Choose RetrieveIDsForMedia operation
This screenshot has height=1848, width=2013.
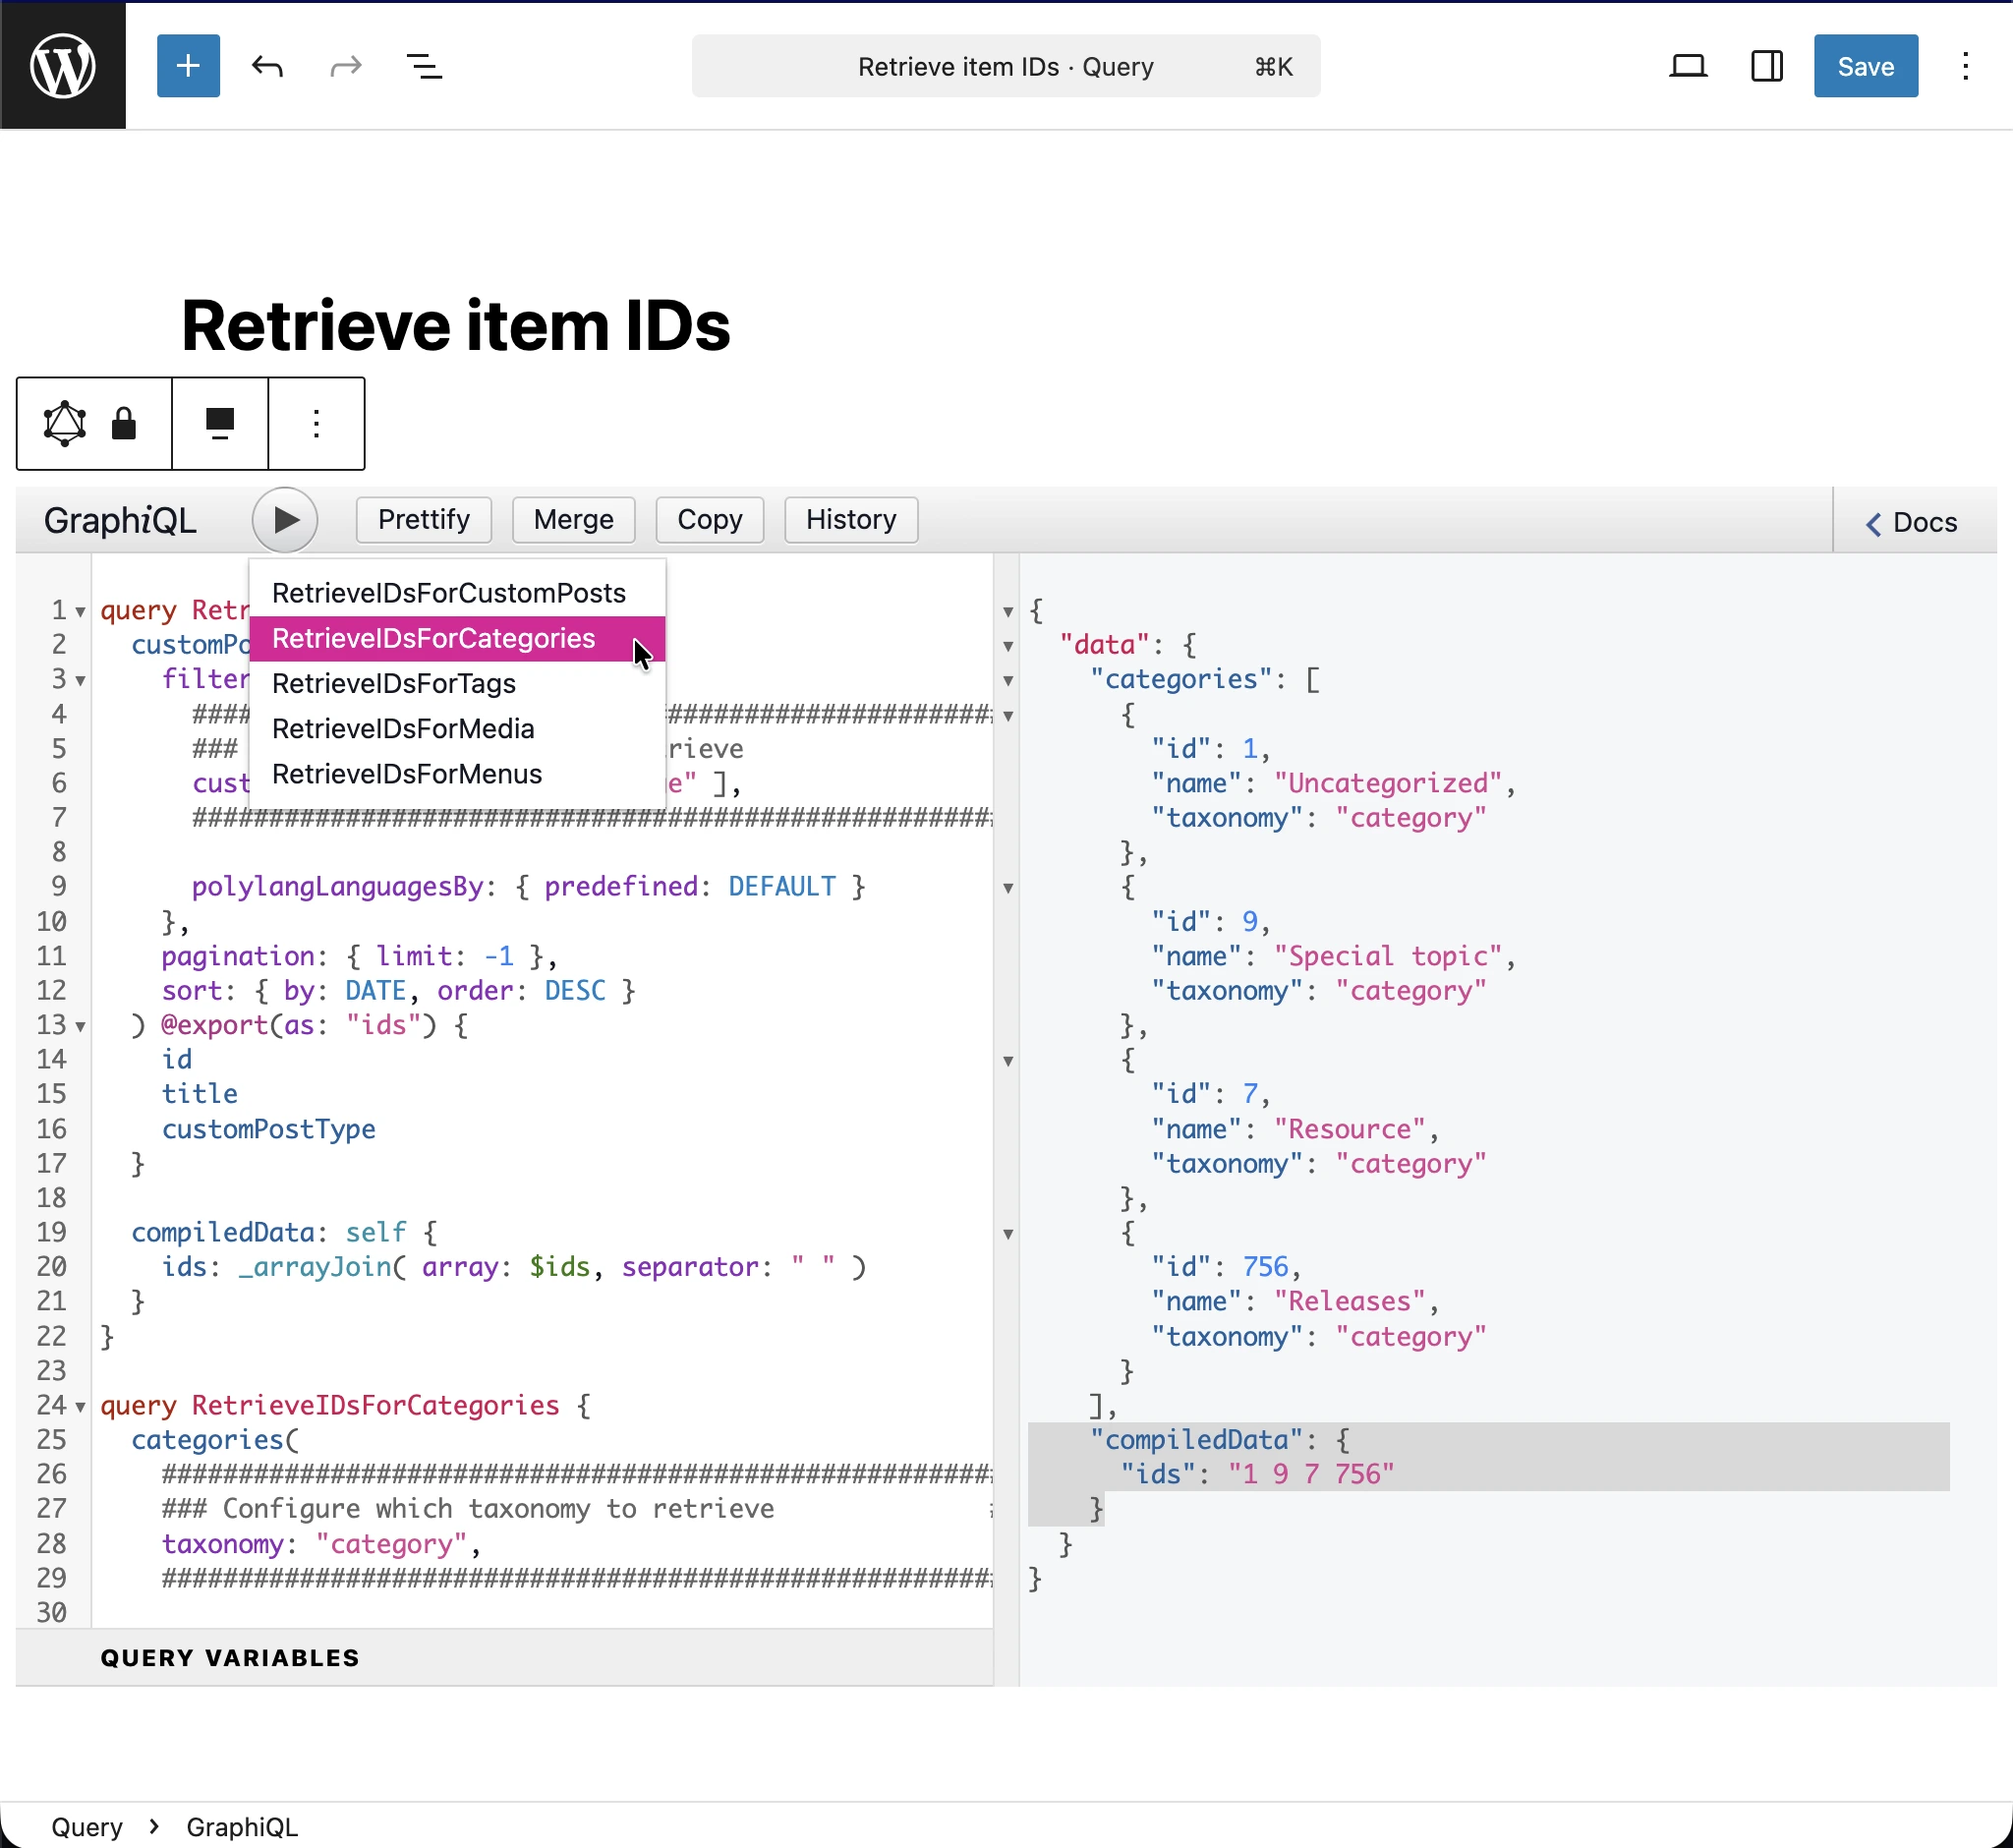tap(403, 729)
